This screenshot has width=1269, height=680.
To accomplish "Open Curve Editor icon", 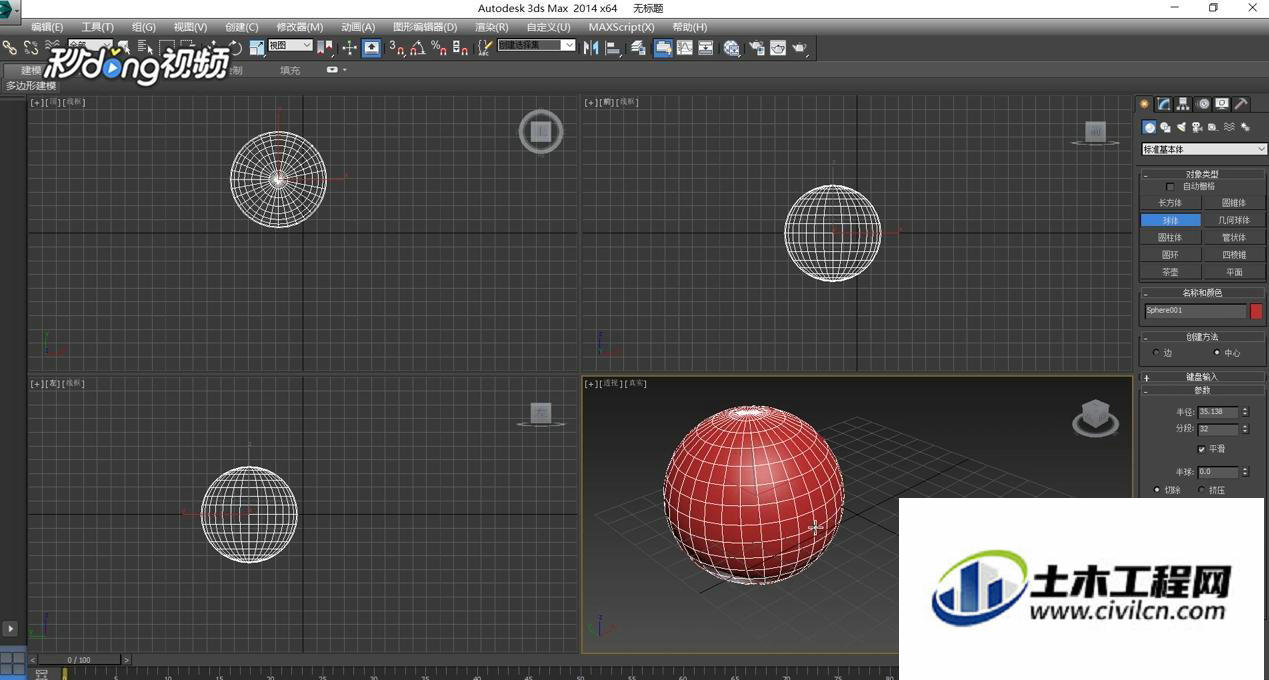I will (685, 47).
